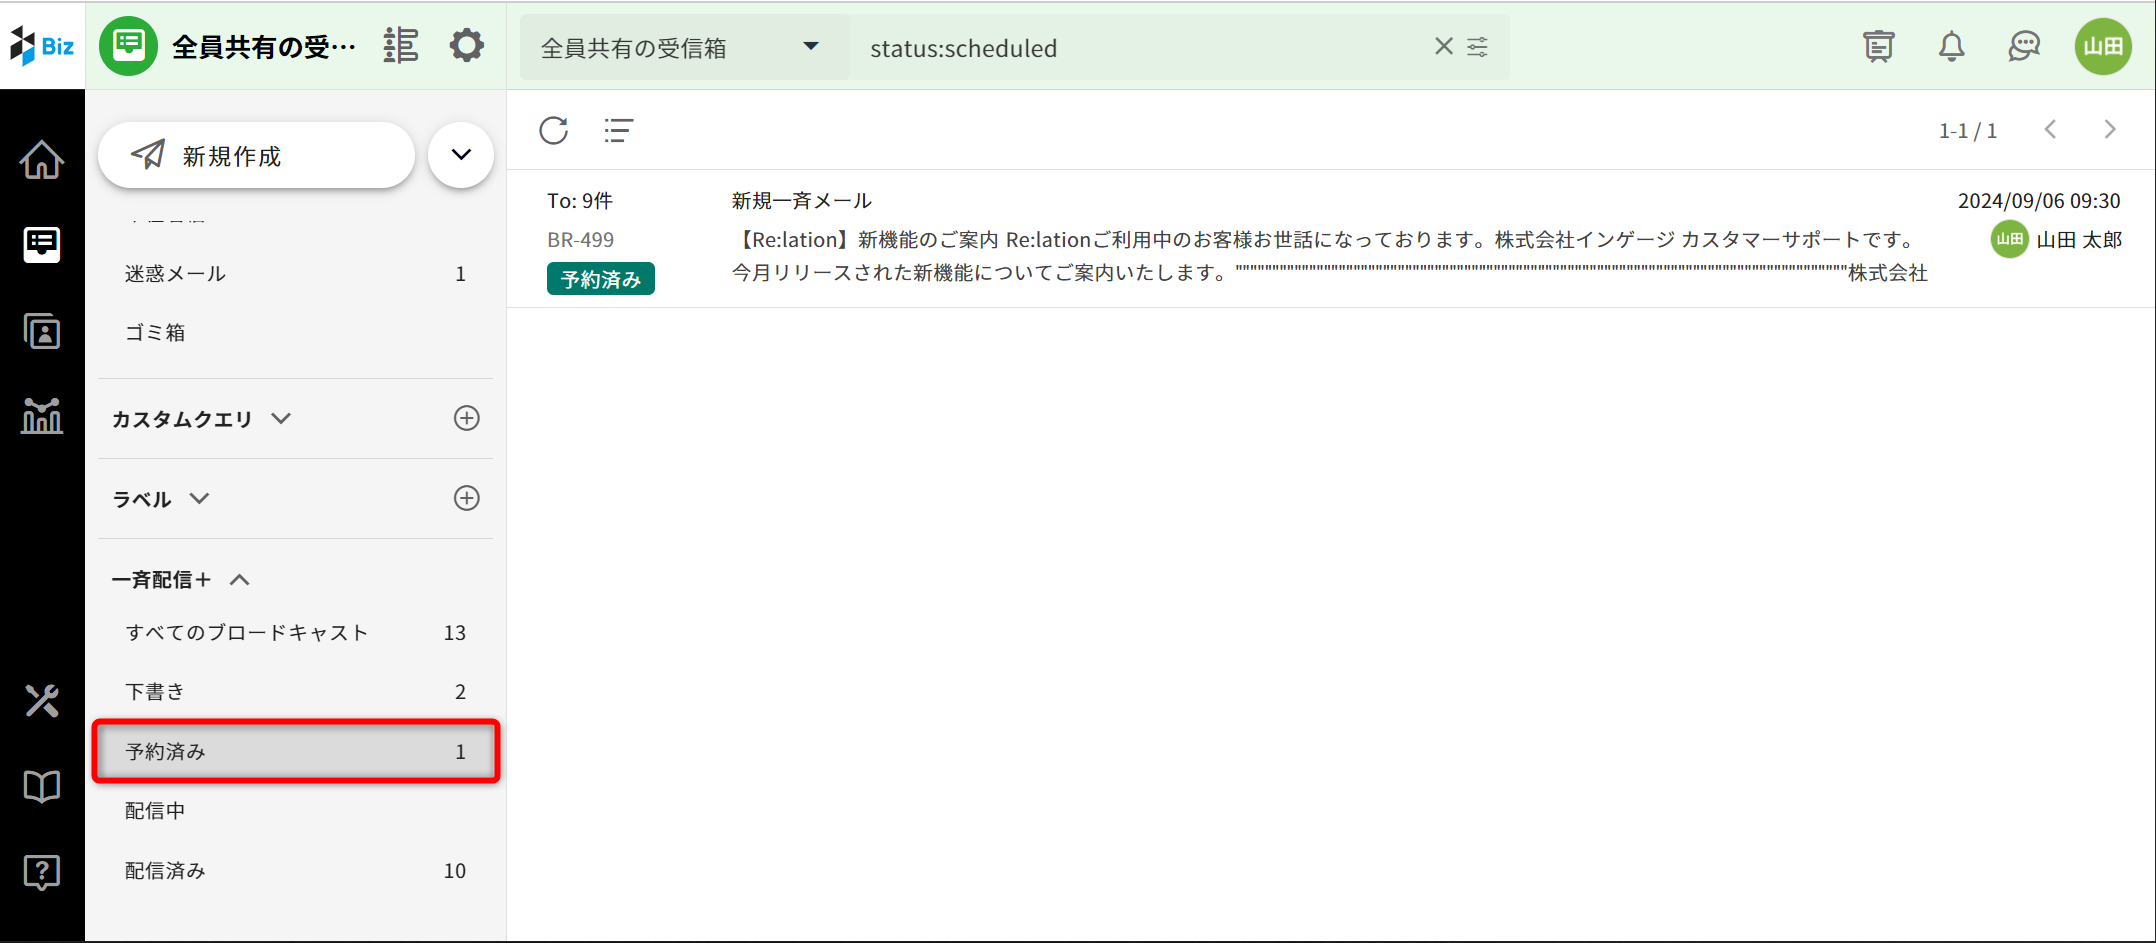Refresh the message list
The height and width of the screenshot is (943, 2156).
click(554, 130)
